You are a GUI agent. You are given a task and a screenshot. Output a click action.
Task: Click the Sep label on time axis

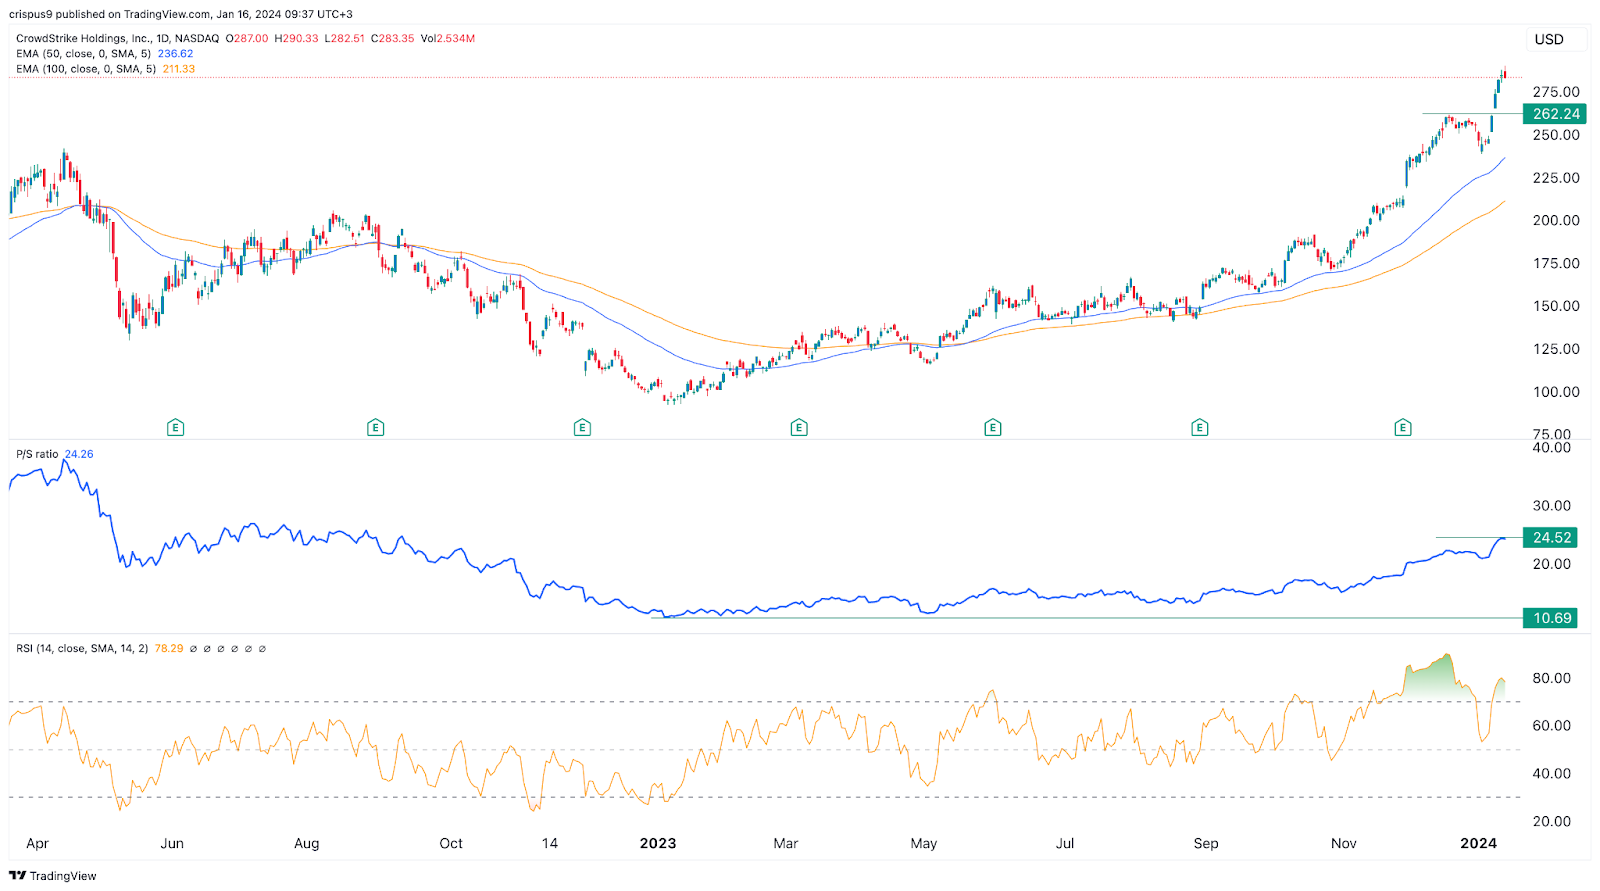pos(1206,843)
